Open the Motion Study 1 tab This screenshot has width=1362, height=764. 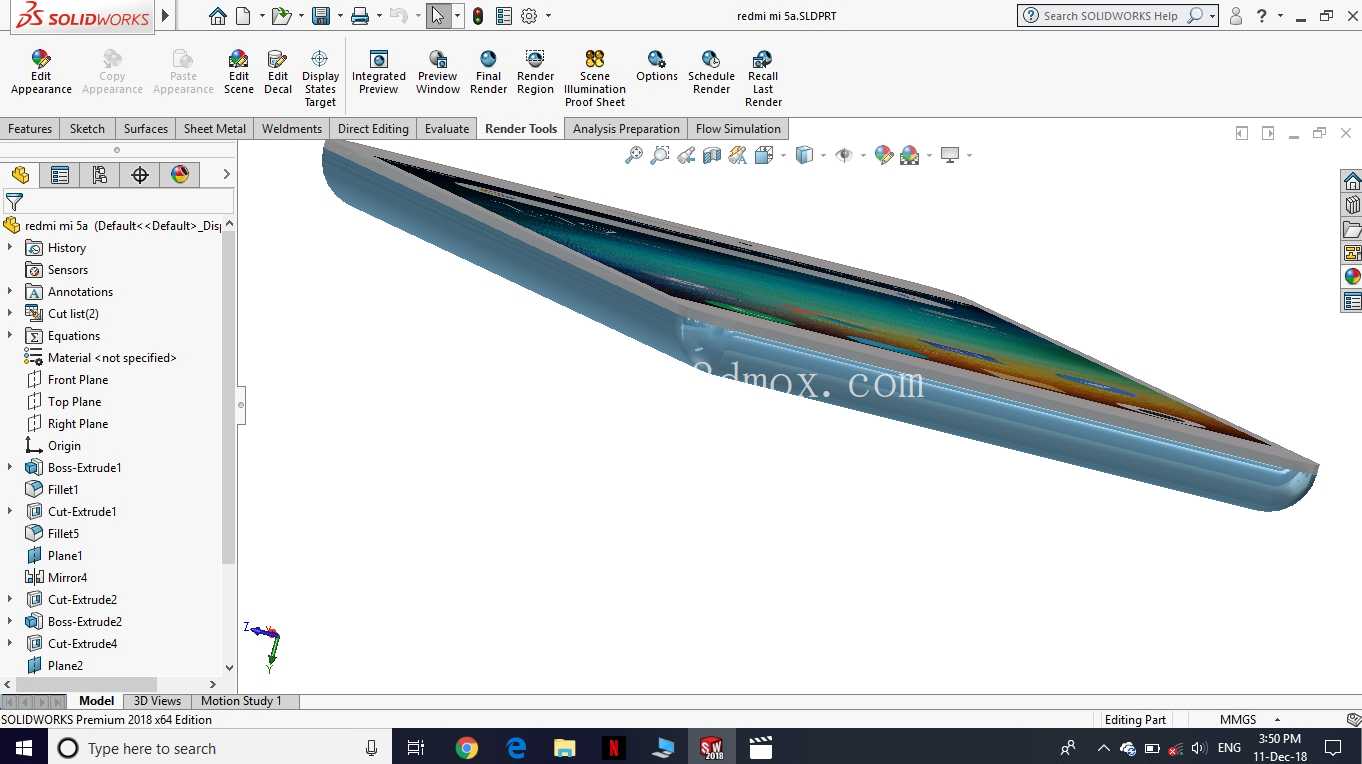(x=241, y=701)
